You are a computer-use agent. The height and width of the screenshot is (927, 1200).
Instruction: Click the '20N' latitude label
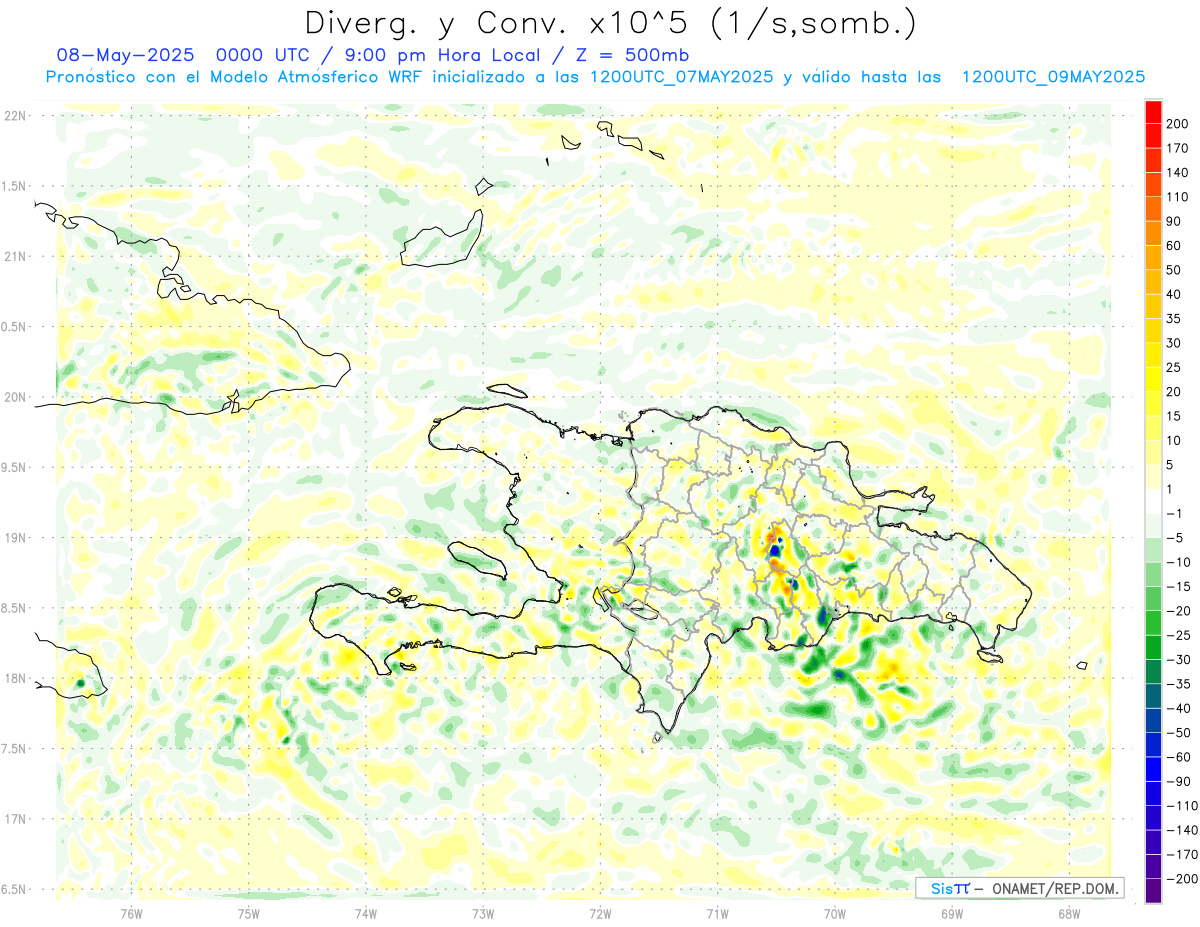(15, 397)
